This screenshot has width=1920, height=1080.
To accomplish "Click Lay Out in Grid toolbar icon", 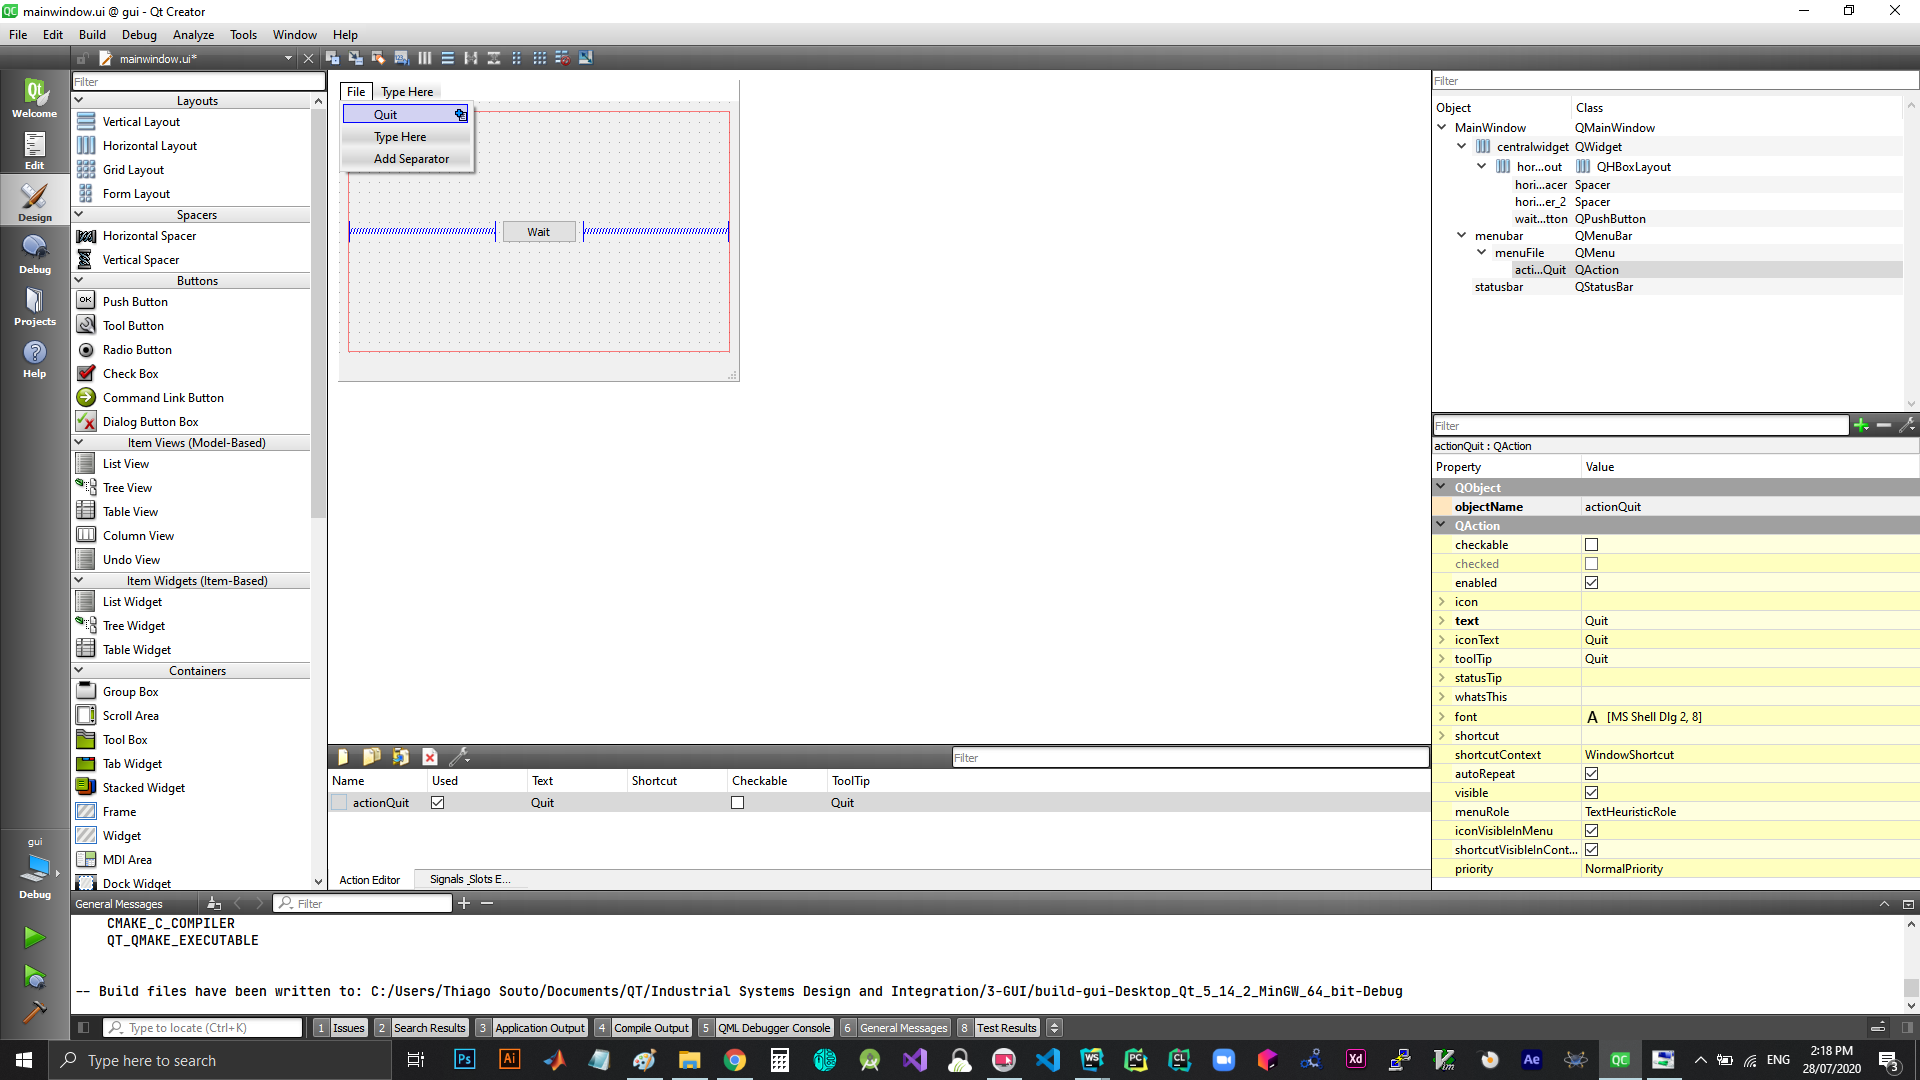I will coord(539,58).
